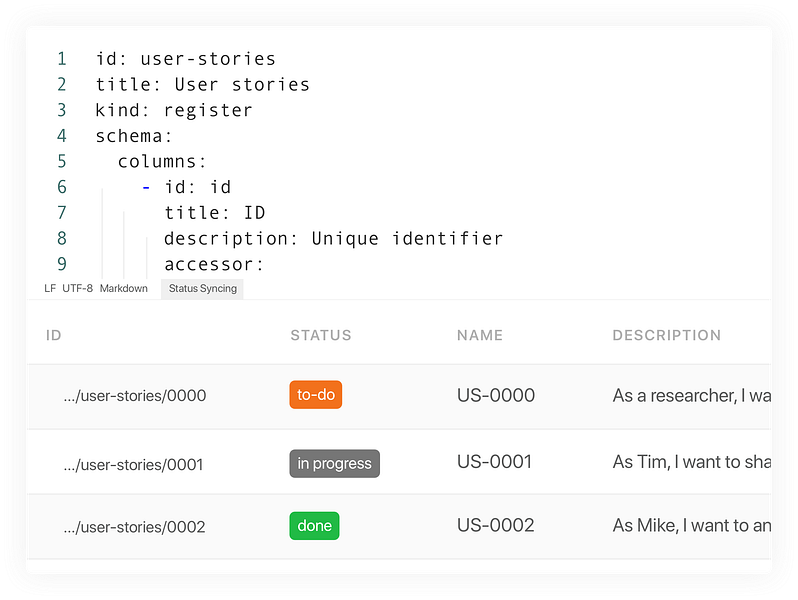The image size is (798, 600).
Task: Select the Markdown language mode label
Action: click(x=124, y=289)
